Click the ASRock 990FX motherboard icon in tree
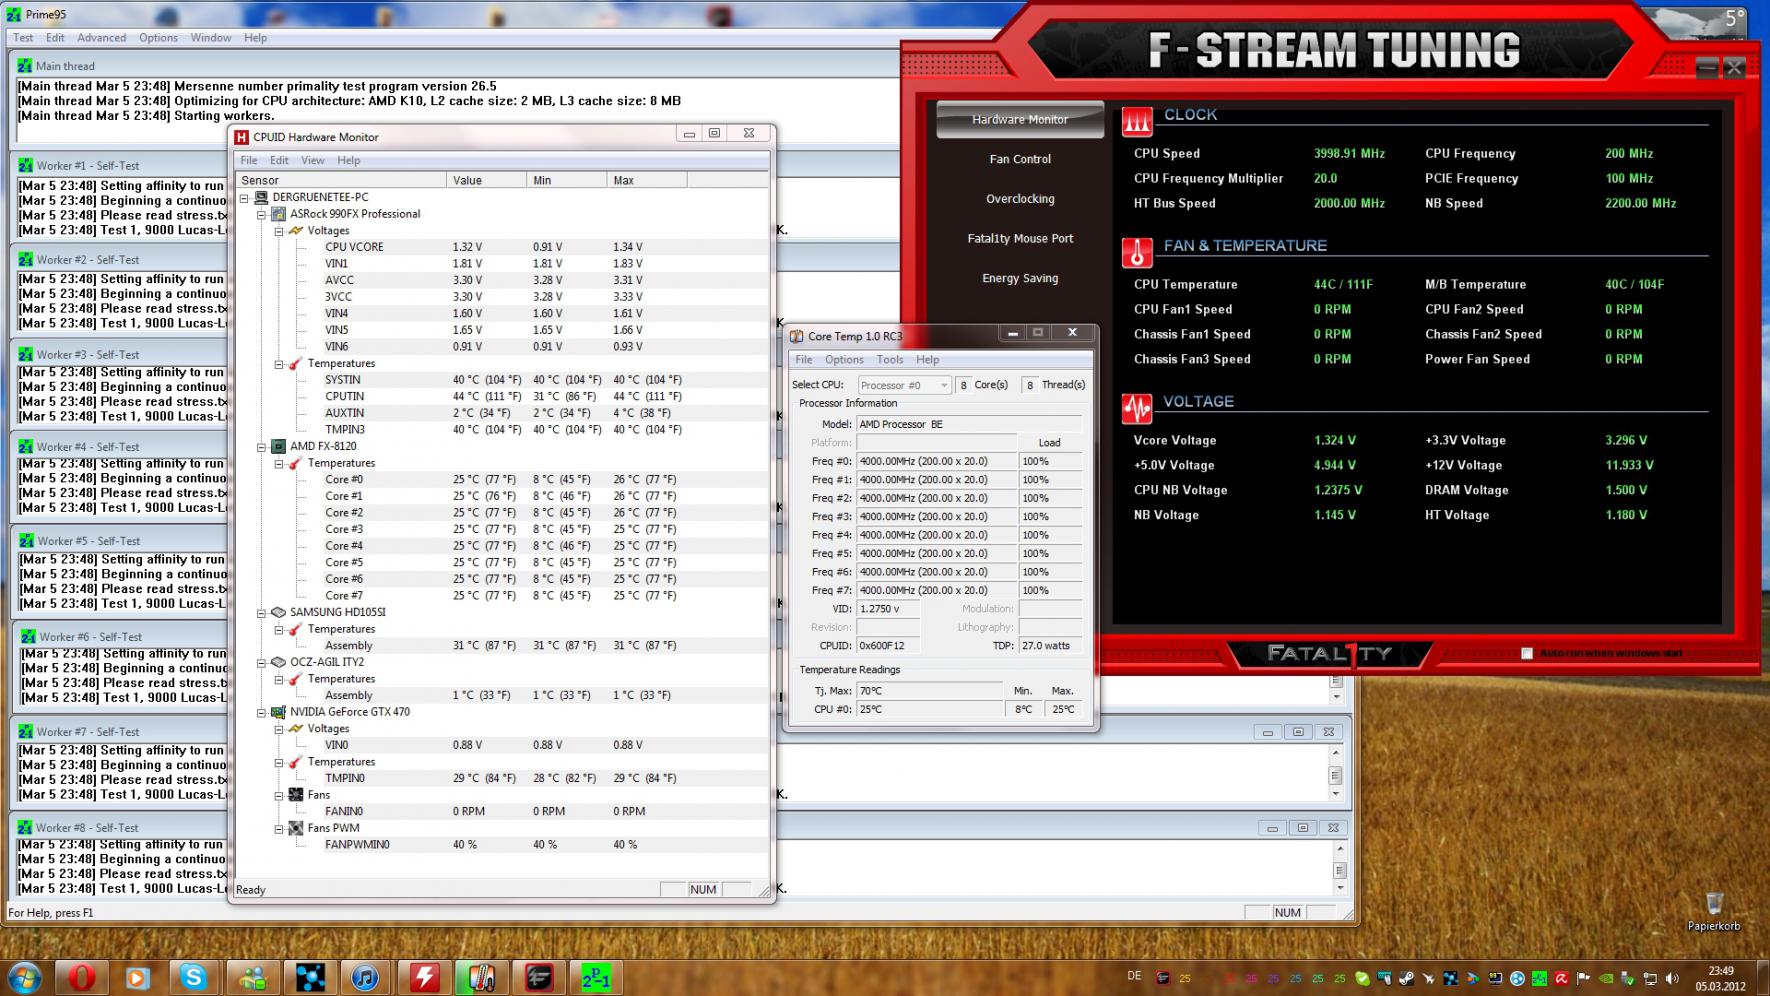This screenshot has width=1770, height=996. [278, 214]
